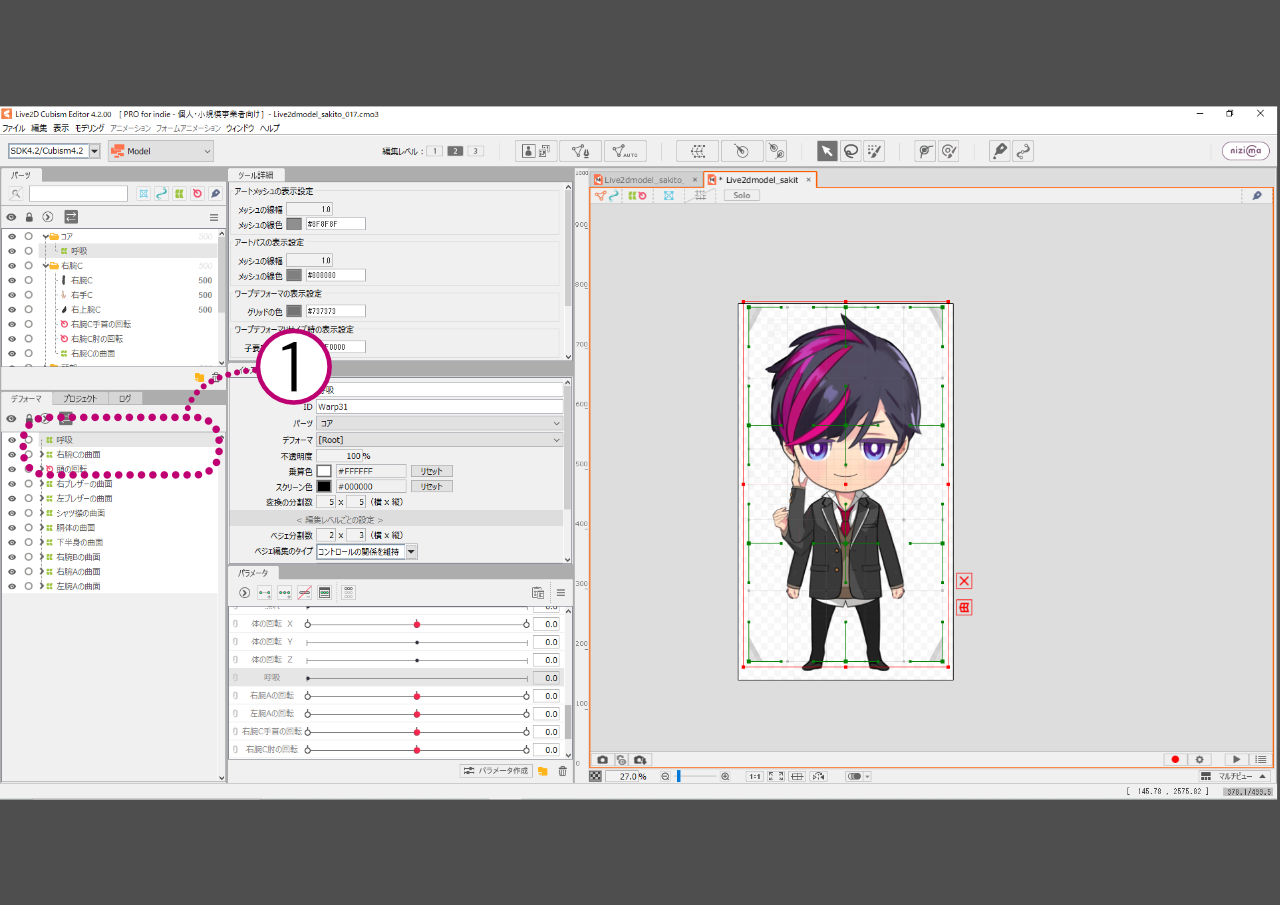This screenshot has width=1280, height=905.
Task: Click the parameter panel hamburger menu icon
Action: click(x=561, y=593)
